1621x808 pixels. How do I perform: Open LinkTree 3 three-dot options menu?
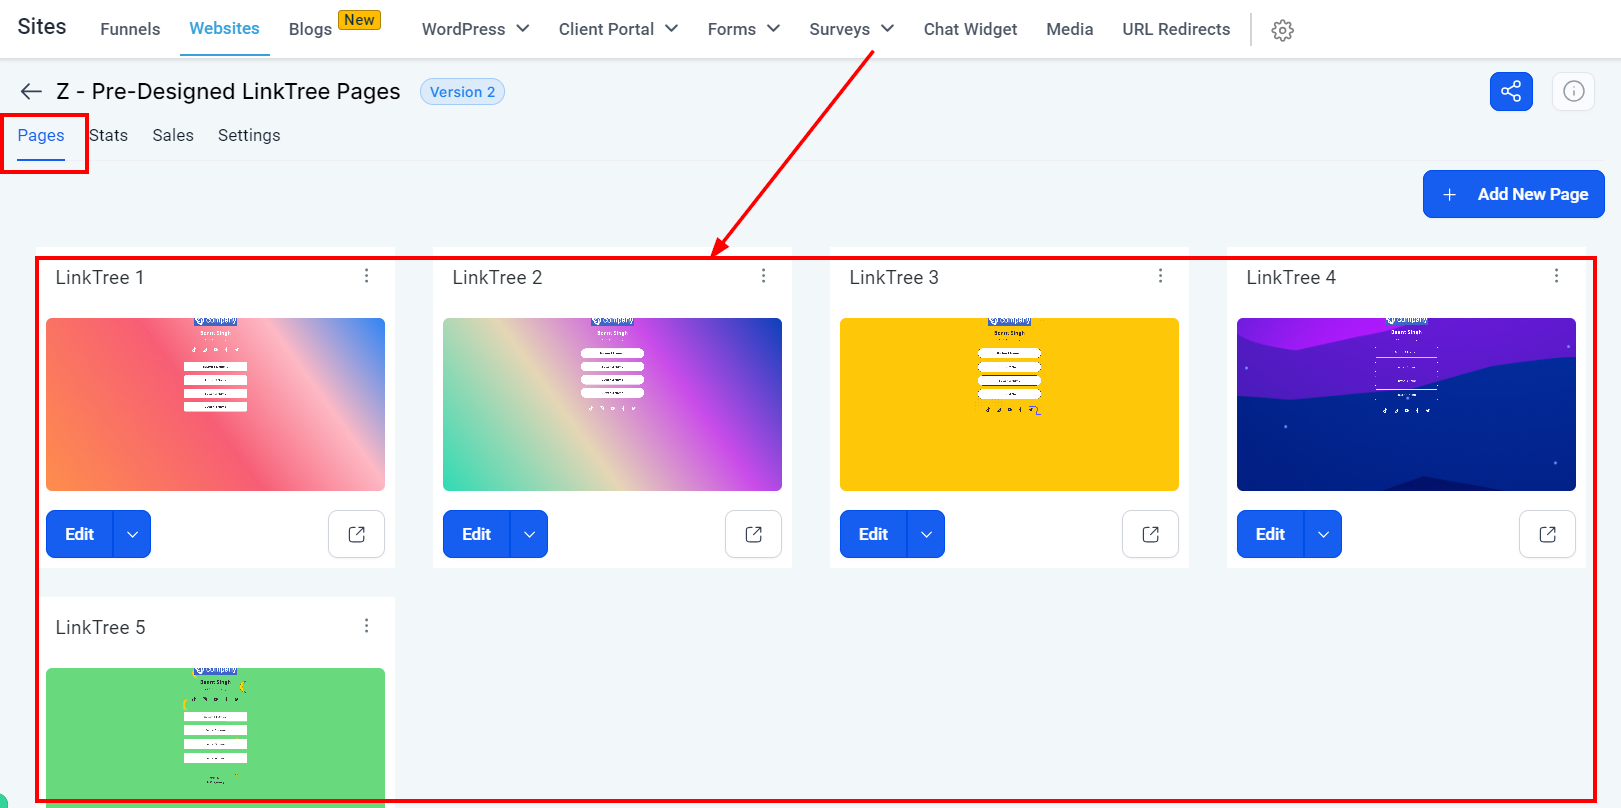pyautogui.click(x=1160, y=276)
